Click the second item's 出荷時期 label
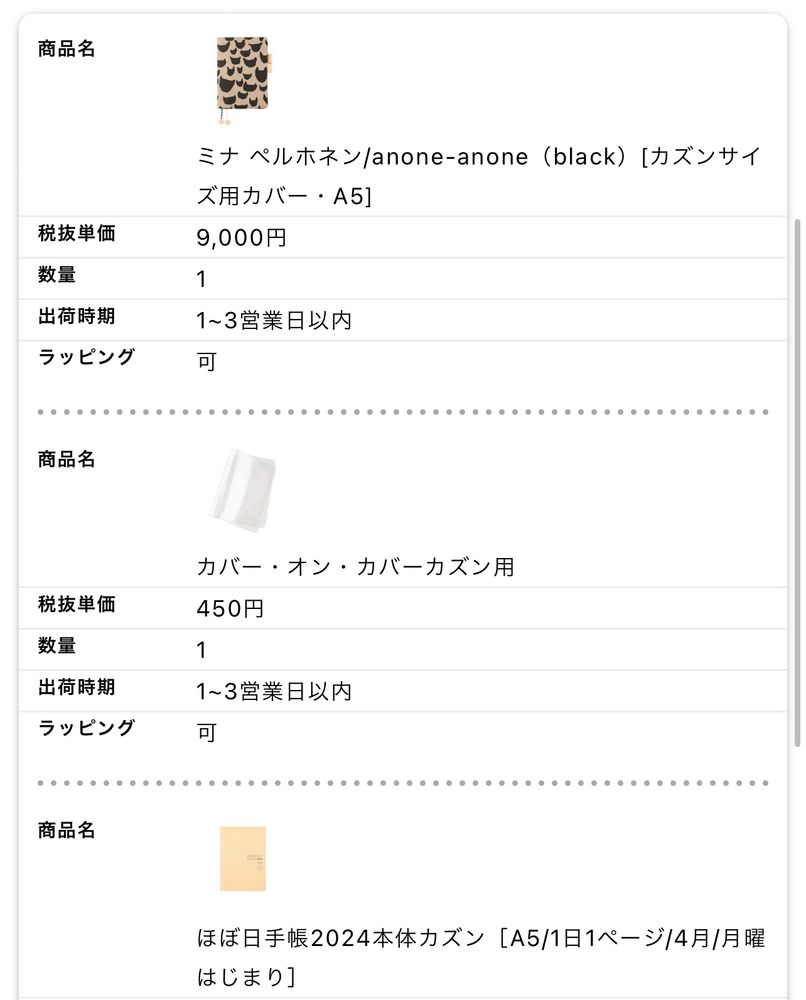Image resolution: width=806 pixels, height=1000 pixels. [77, 687]
